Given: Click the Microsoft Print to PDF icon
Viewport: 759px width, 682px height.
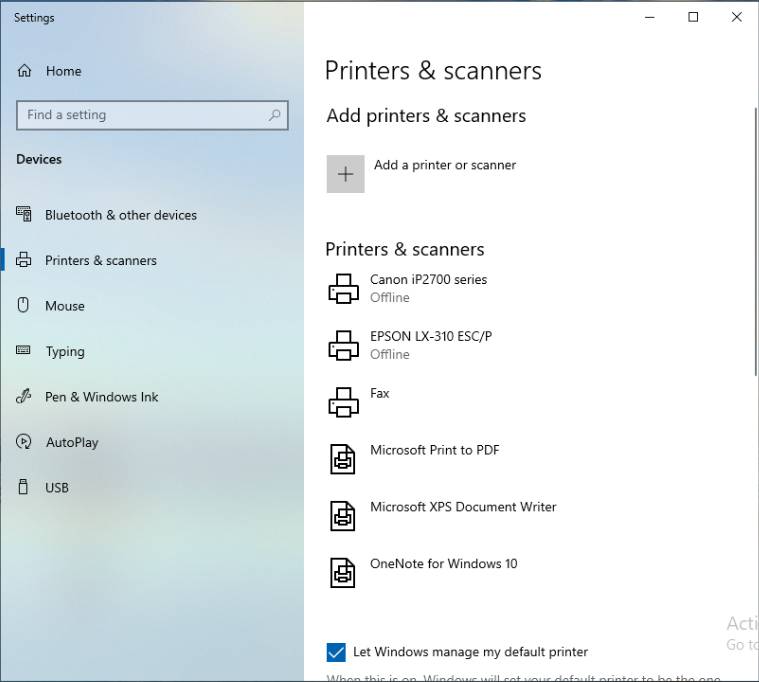Looking at the screenshot, I should coord(343,459).
